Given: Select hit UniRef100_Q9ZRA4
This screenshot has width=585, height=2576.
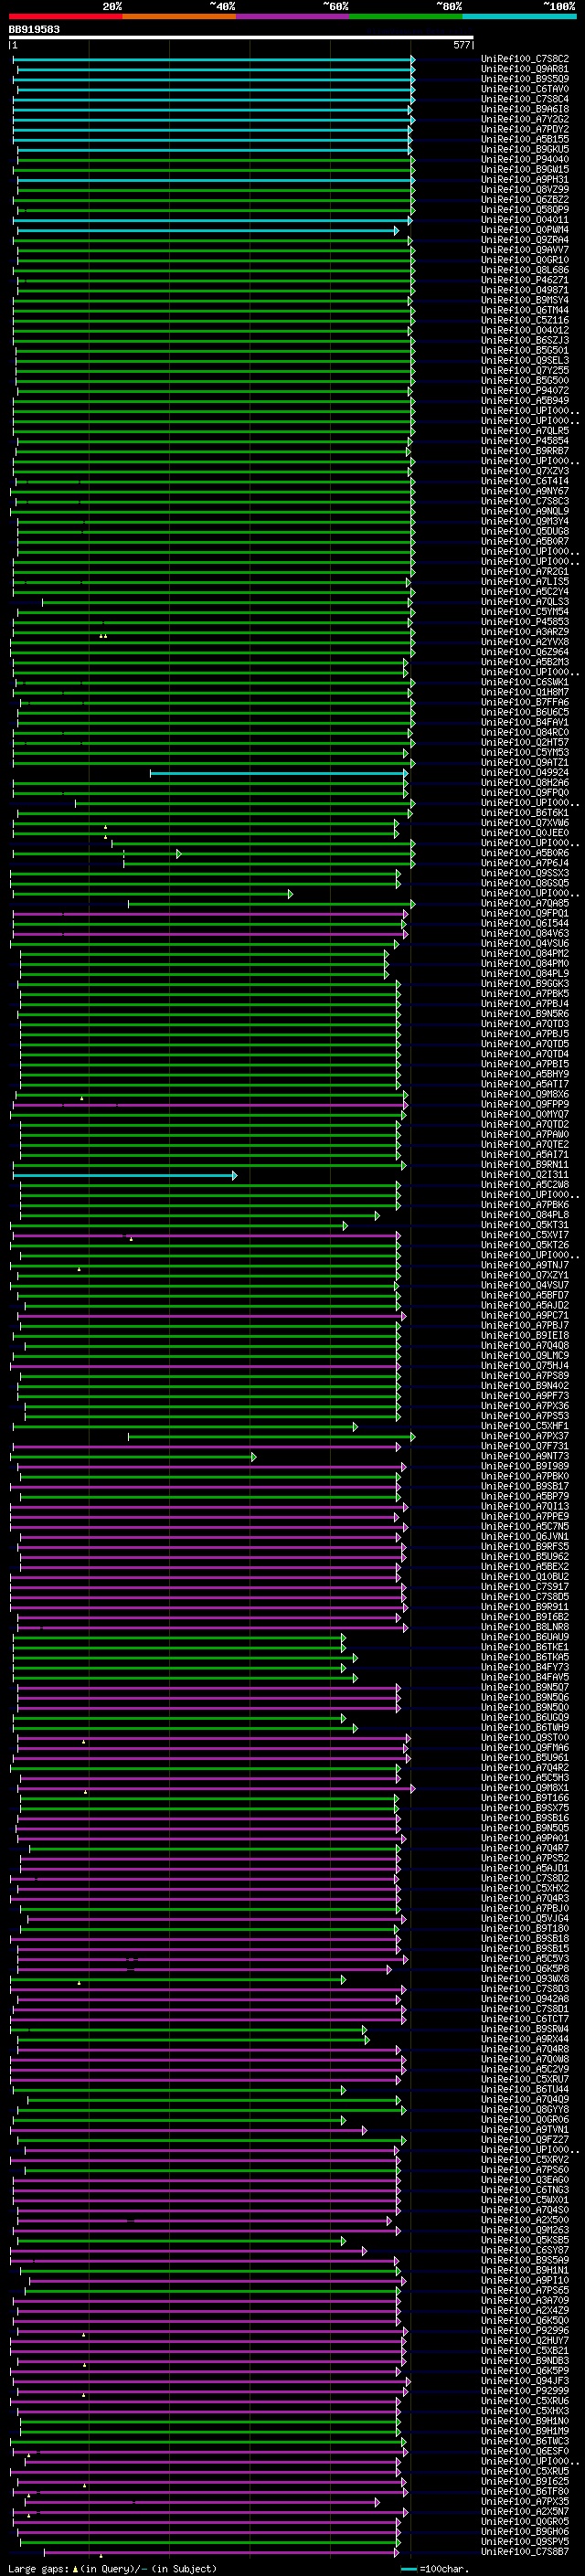Looking at the screenshot, I should [524, 240].
